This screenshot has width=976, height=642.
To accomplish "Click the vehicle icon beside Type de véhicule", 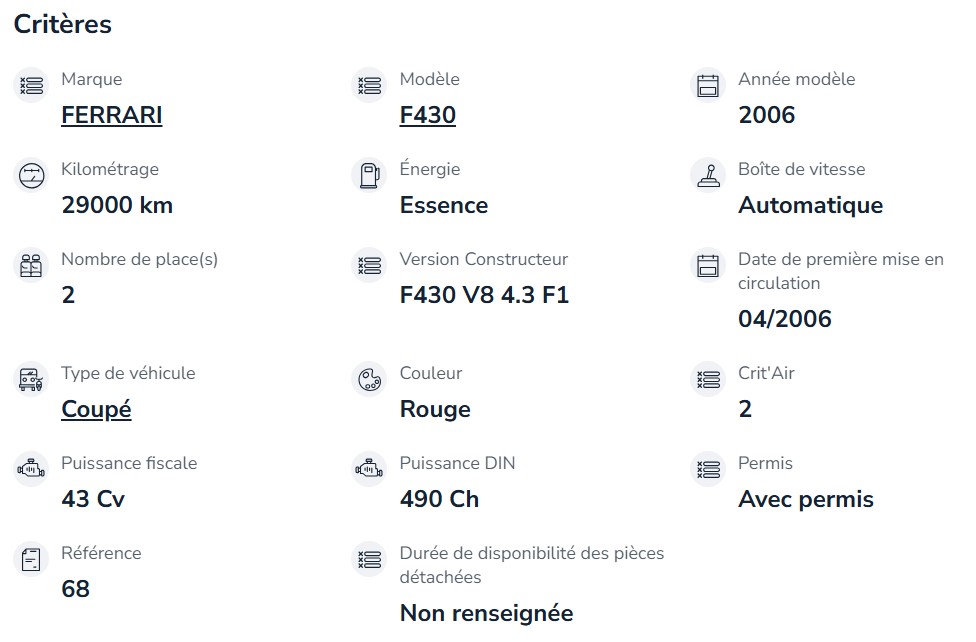I will click(31, 379).
